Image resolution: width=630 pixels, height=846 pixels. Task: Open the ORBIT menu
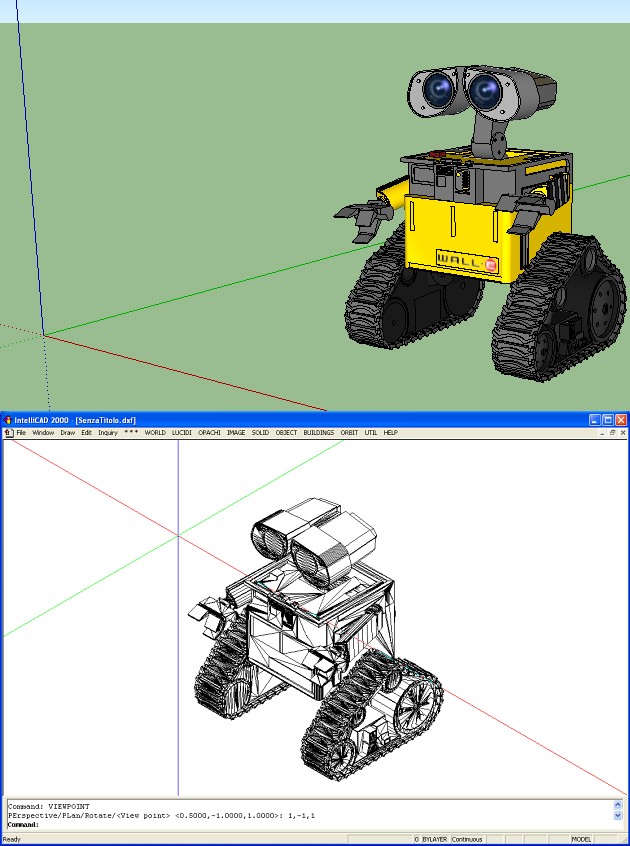pyautogui.click(x=350, y=433)
